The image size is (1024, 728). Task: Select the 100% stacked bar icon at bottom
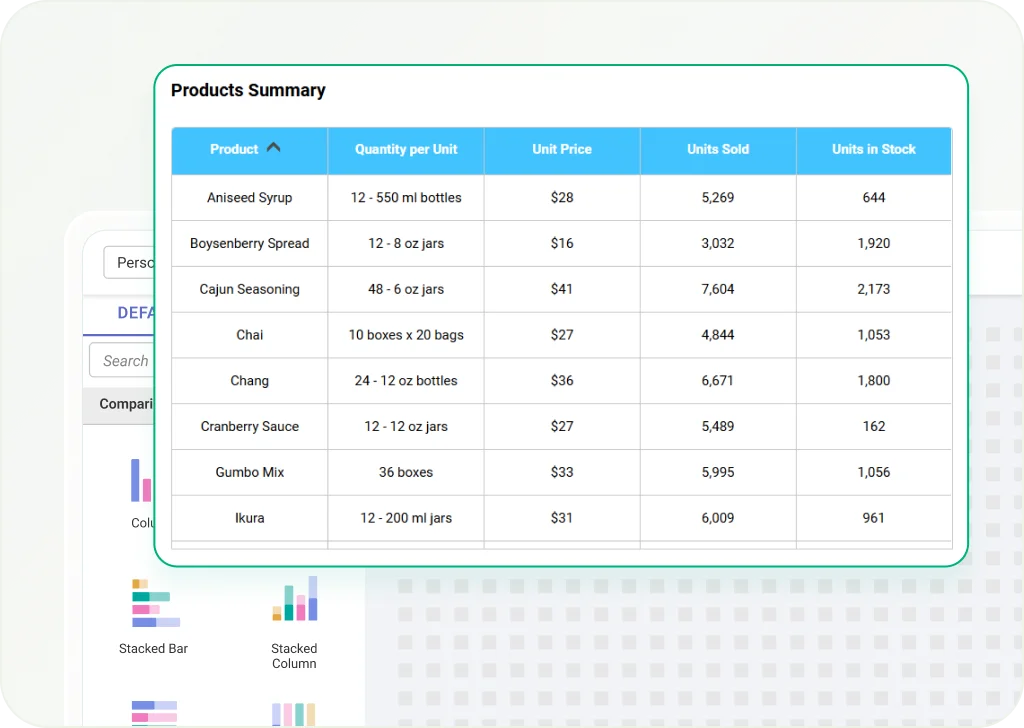pyautogui.click(x=154, y=713)
